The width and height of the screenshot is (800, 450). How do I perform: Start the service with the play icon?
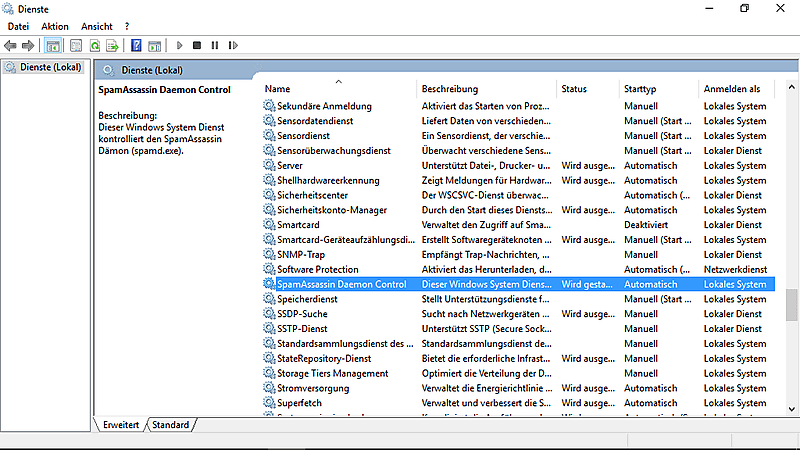(180, 45)
